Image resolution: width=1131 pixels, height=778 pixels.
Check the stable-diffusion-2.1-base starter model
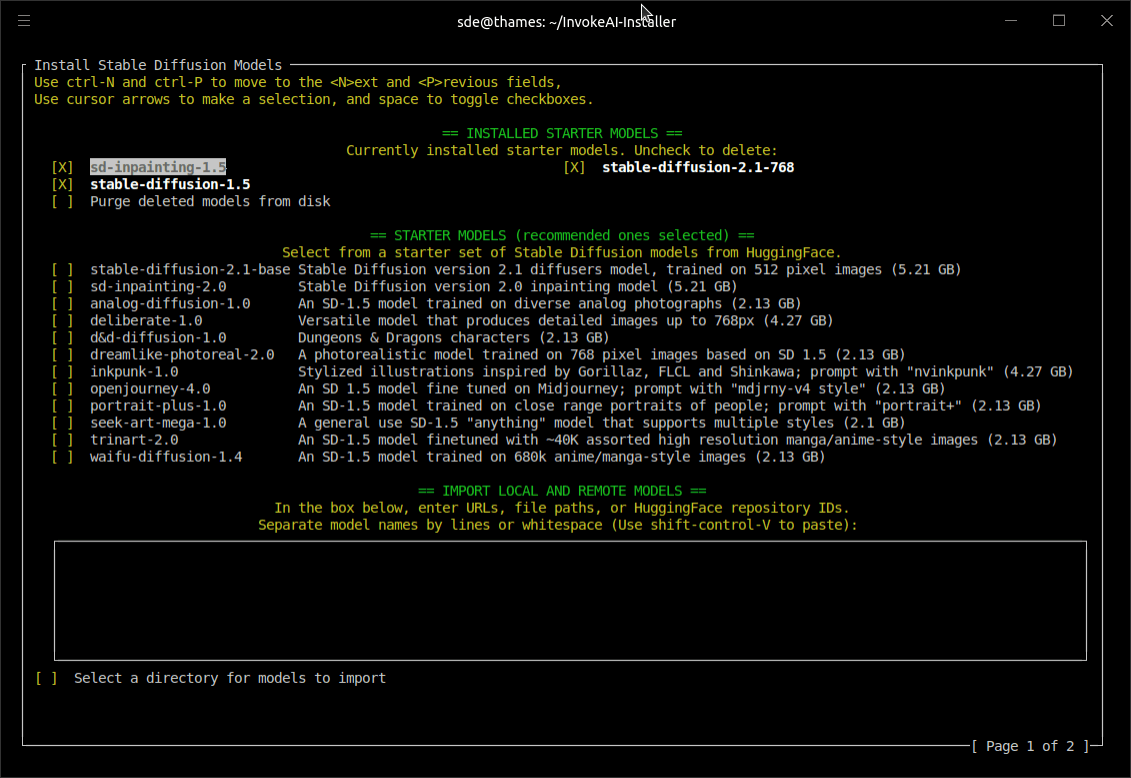point(62,270)
